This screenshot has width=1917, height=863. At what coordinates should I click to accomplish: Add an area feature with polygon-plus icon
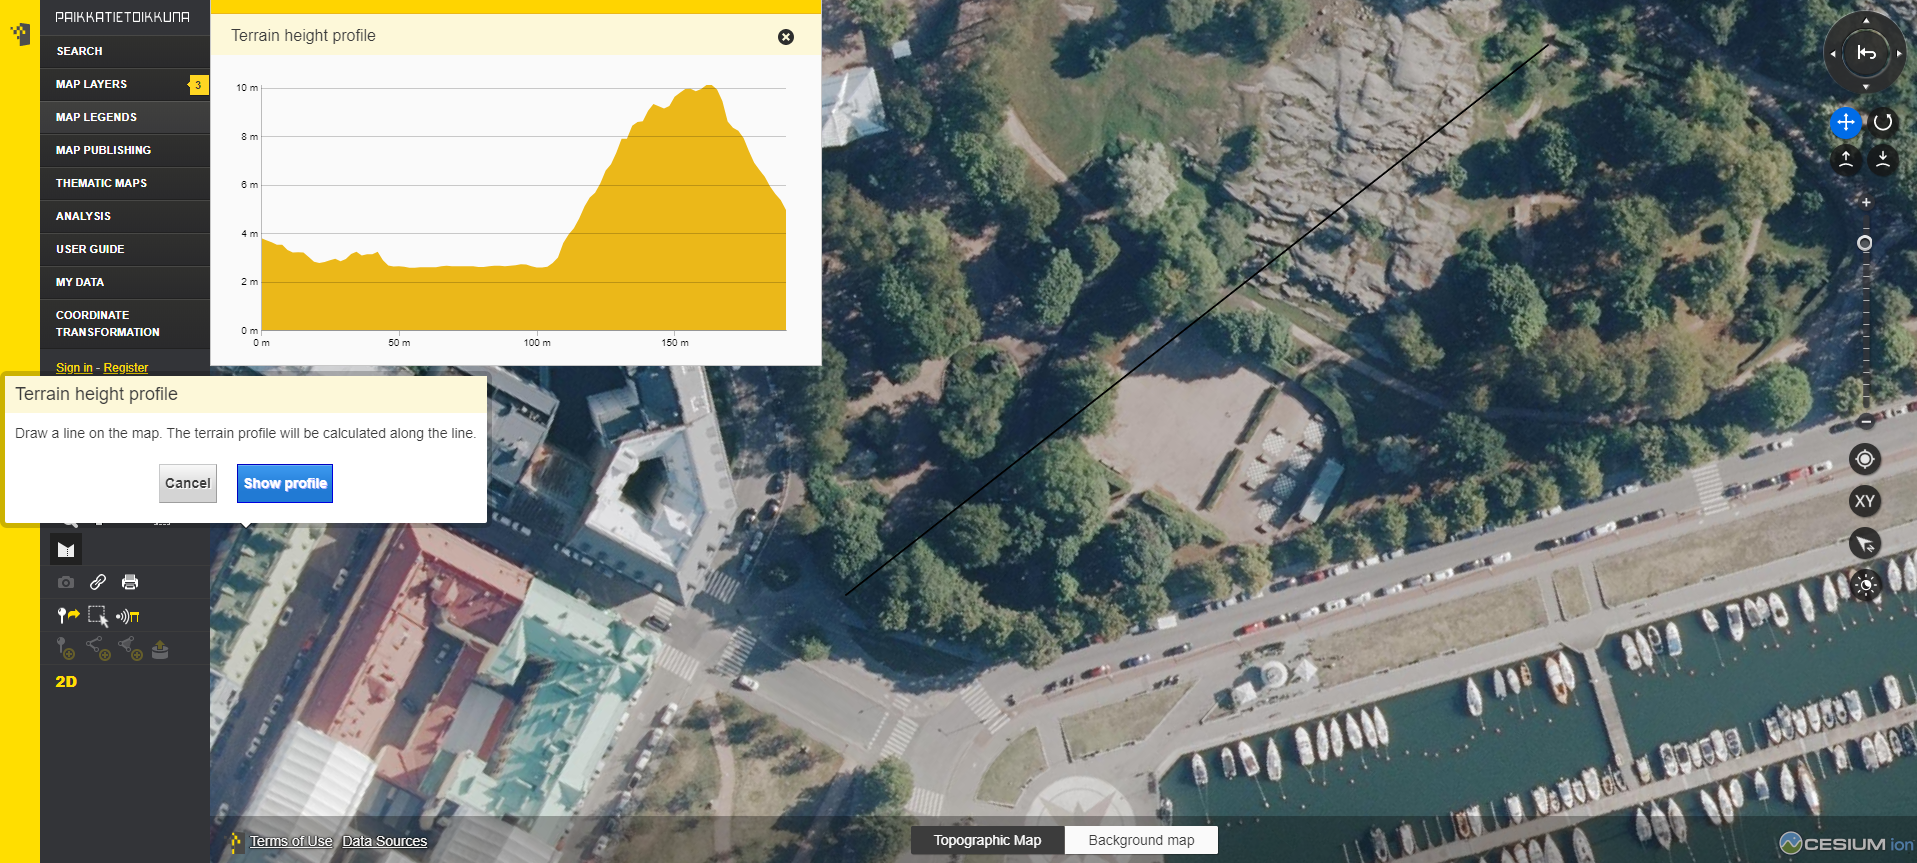pyautogui.click(x=130, y=649)
